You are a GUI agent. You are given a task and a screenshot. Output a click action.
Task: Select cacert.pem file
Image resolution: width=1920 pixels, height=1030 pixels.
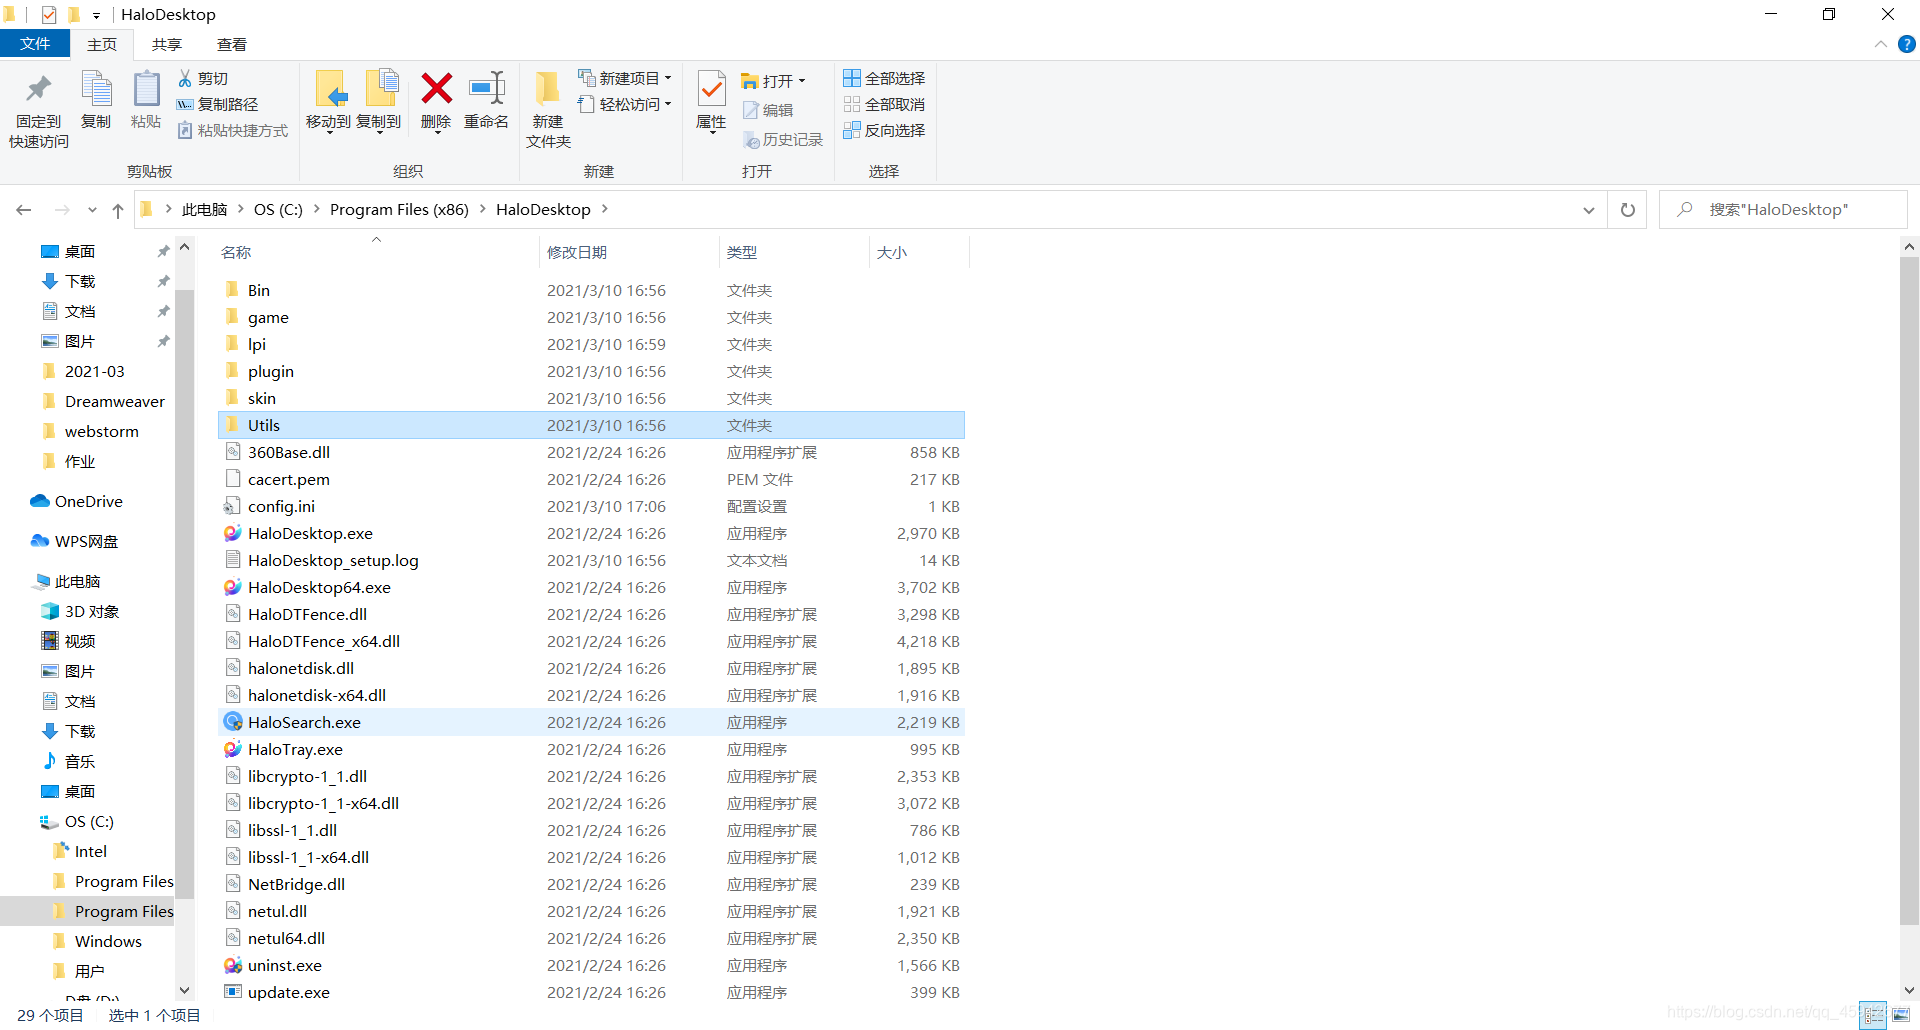tap(289, 479)
